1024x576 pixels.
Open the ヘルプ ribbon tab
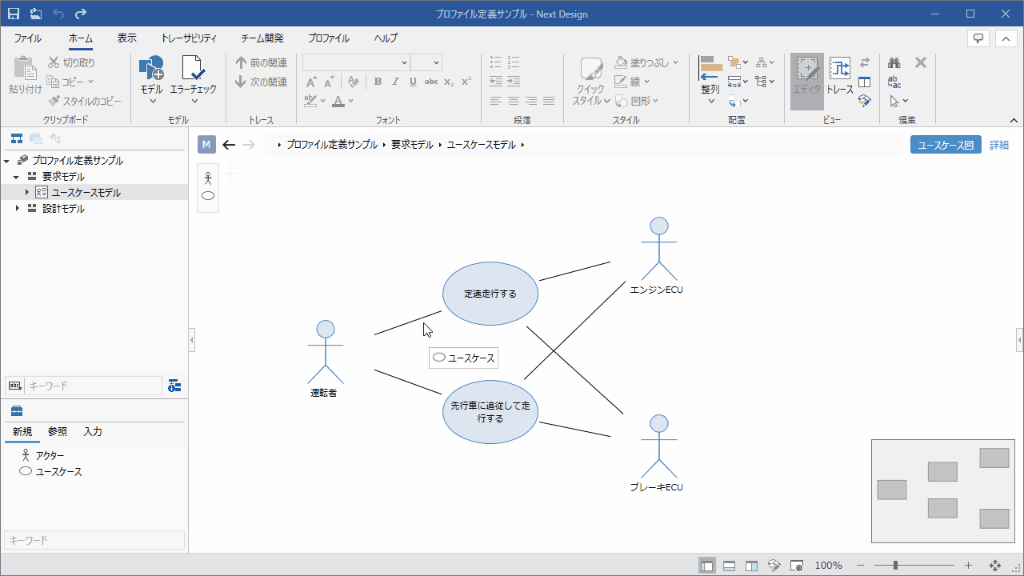(x=385, y=39)
